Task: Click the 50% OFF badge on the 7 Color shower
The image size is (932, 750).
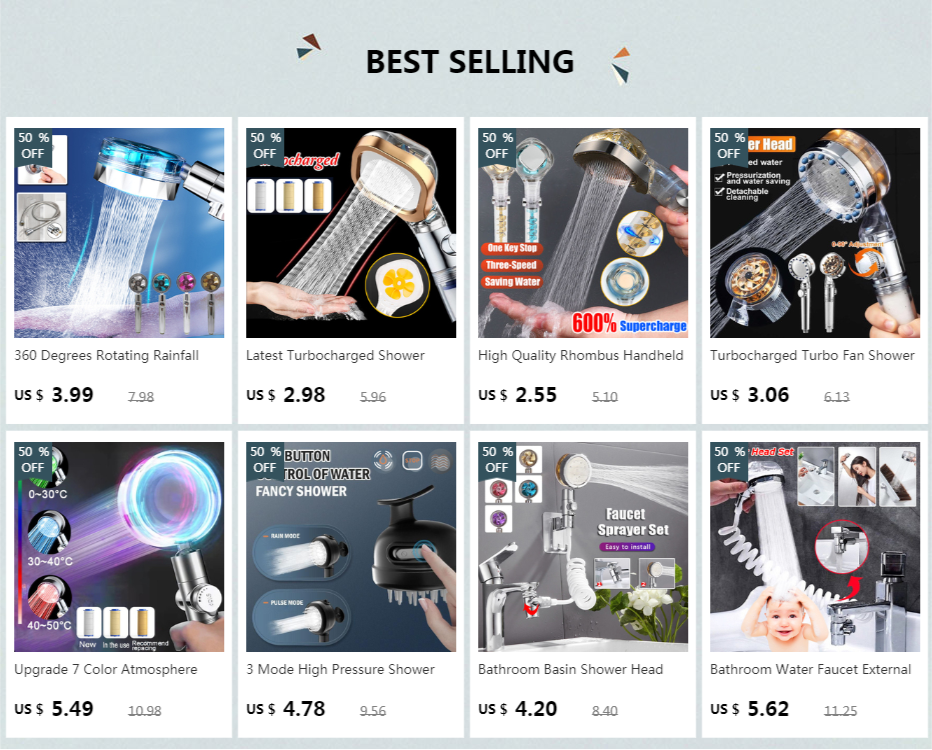Action: [x=33, y=460]
